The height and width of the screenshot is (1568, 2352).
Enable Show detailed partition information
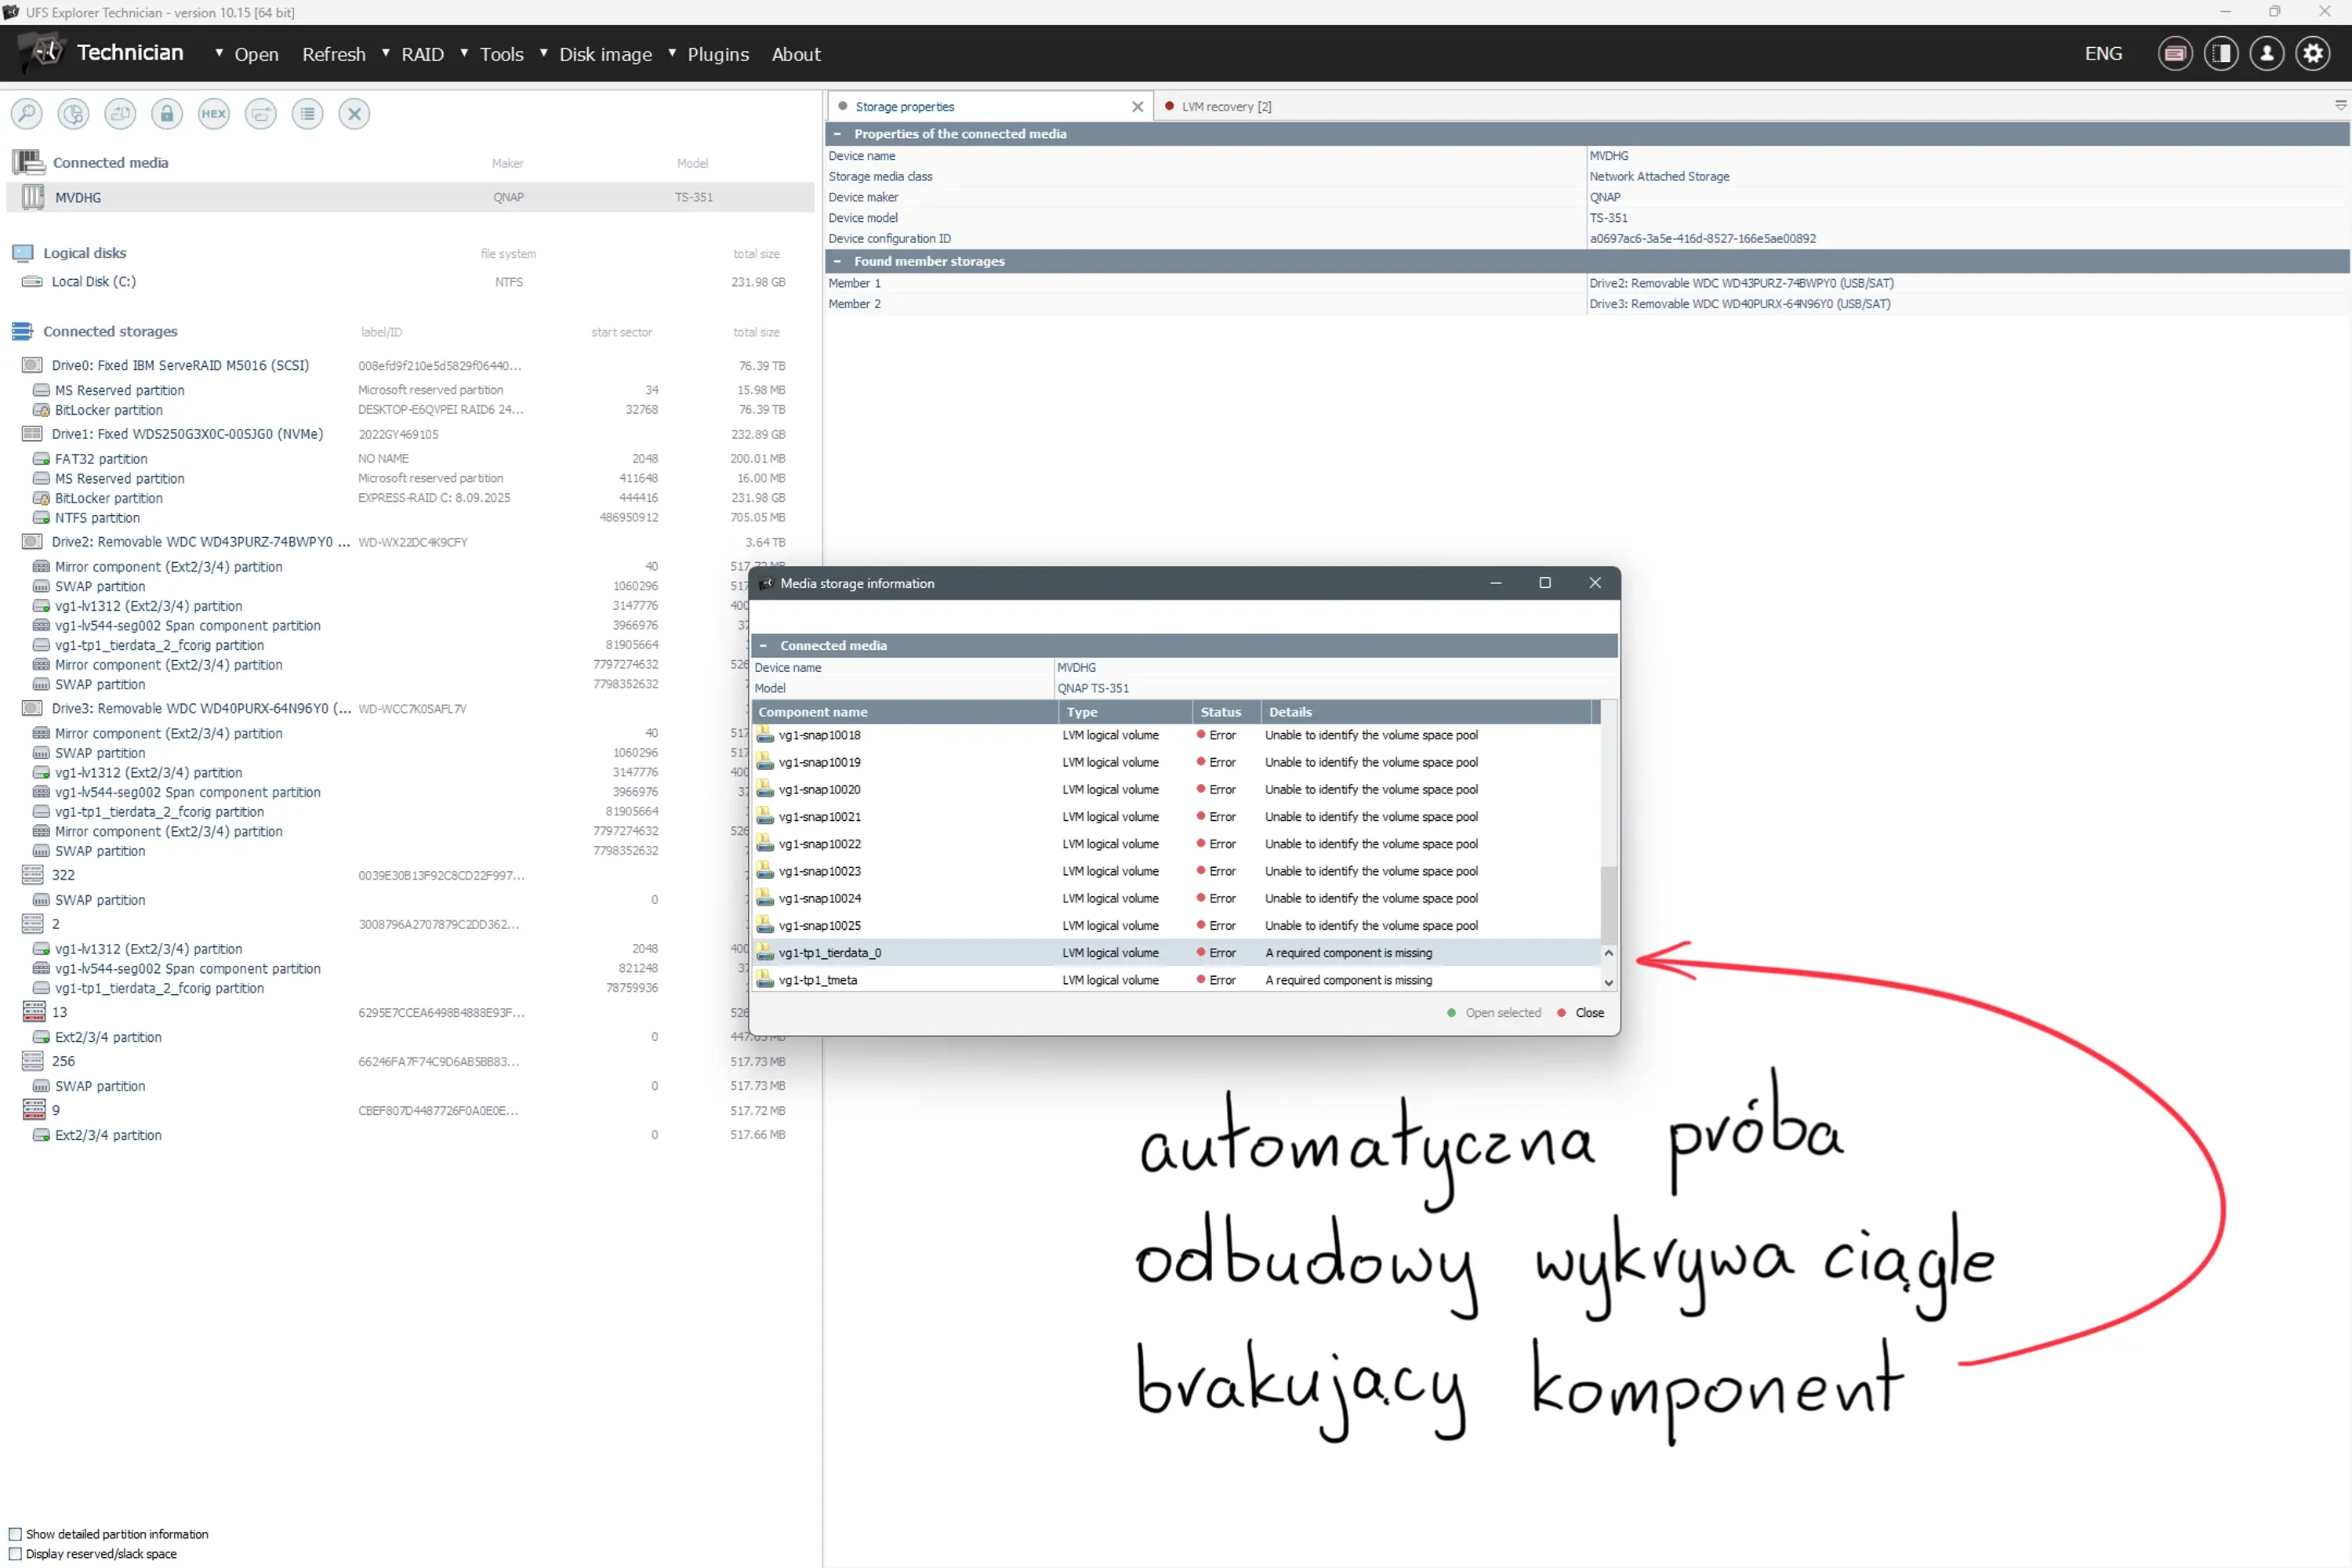coord(16,1534)
